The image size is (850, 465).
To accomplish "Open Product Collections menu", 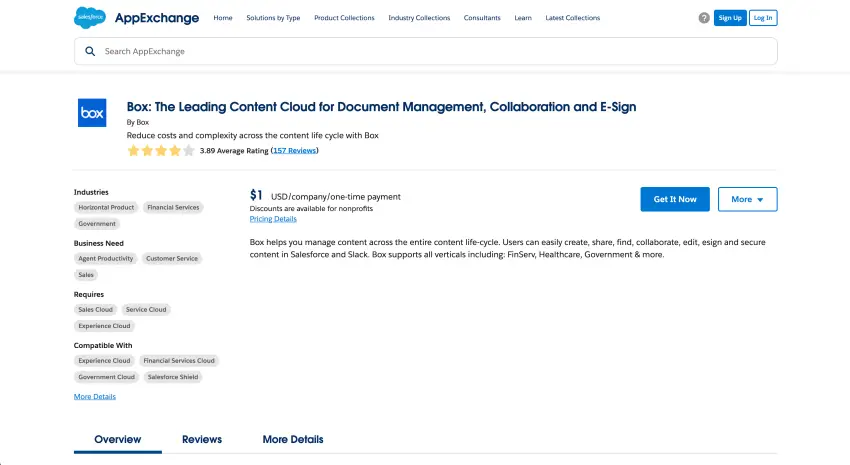I will click(x=344, y=18).
